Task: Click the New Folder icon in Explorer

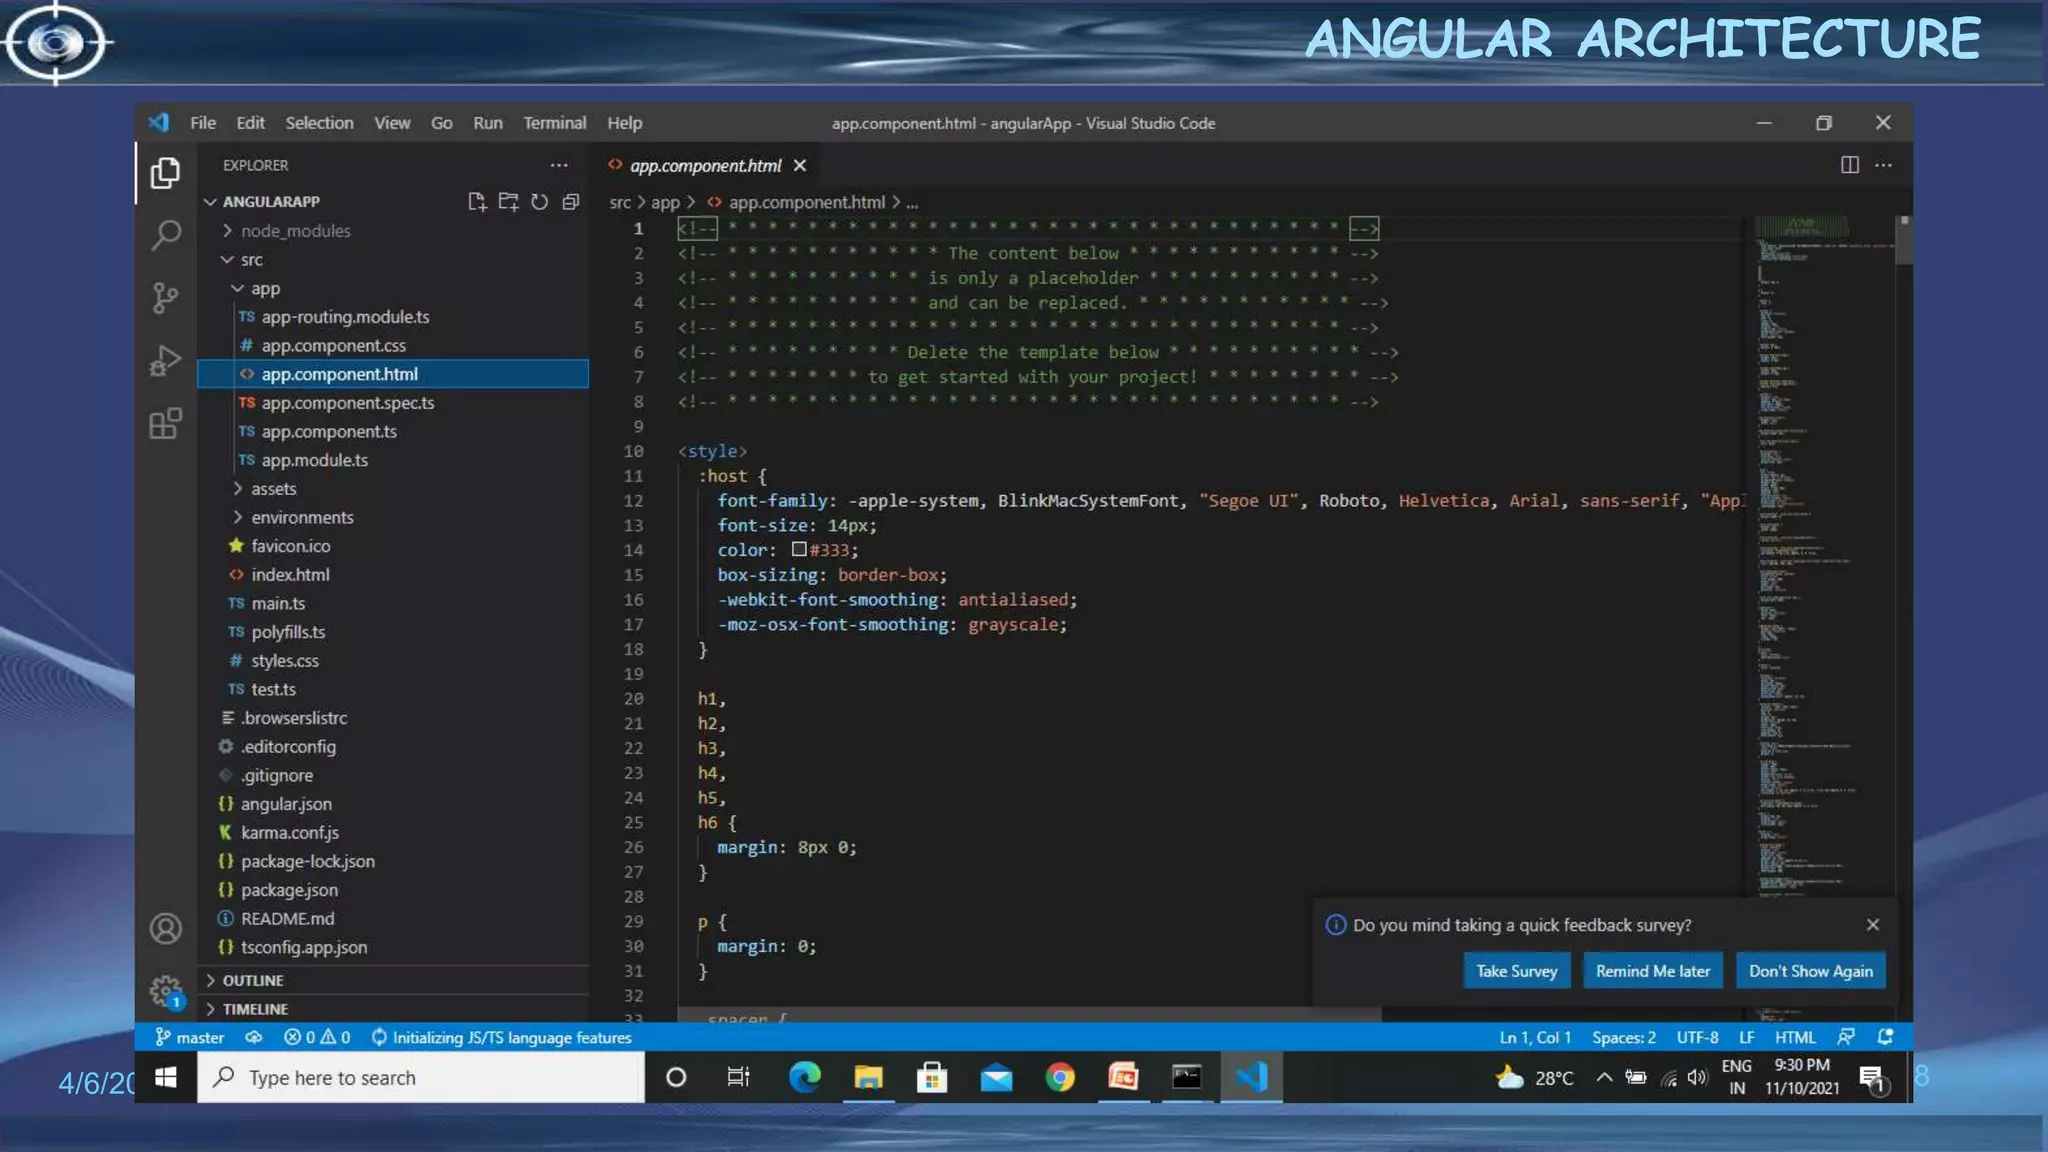Action: (508, 202)
